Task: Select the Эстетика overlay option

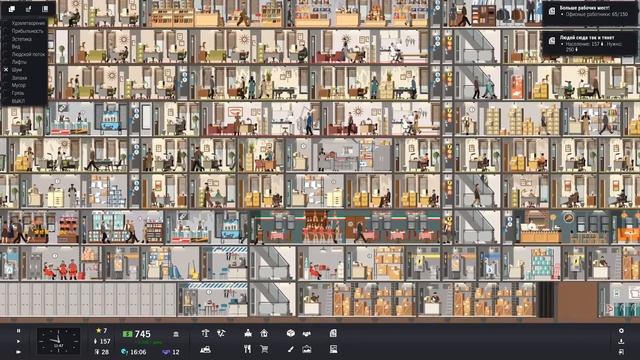Action: point(22,39)
